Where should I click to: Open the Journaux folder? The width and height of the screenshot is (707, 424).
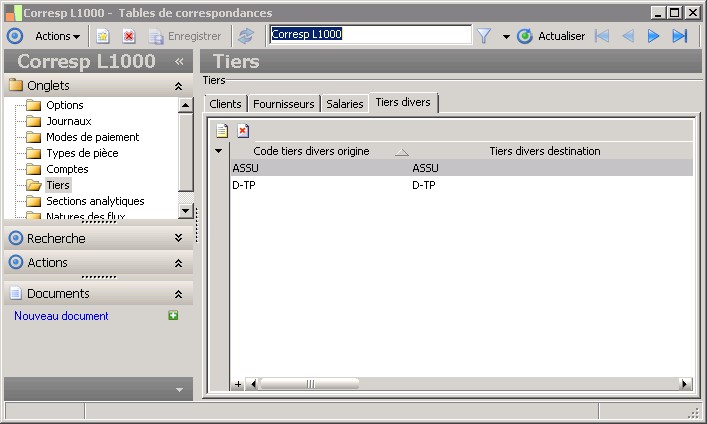[x=69, y=121]
